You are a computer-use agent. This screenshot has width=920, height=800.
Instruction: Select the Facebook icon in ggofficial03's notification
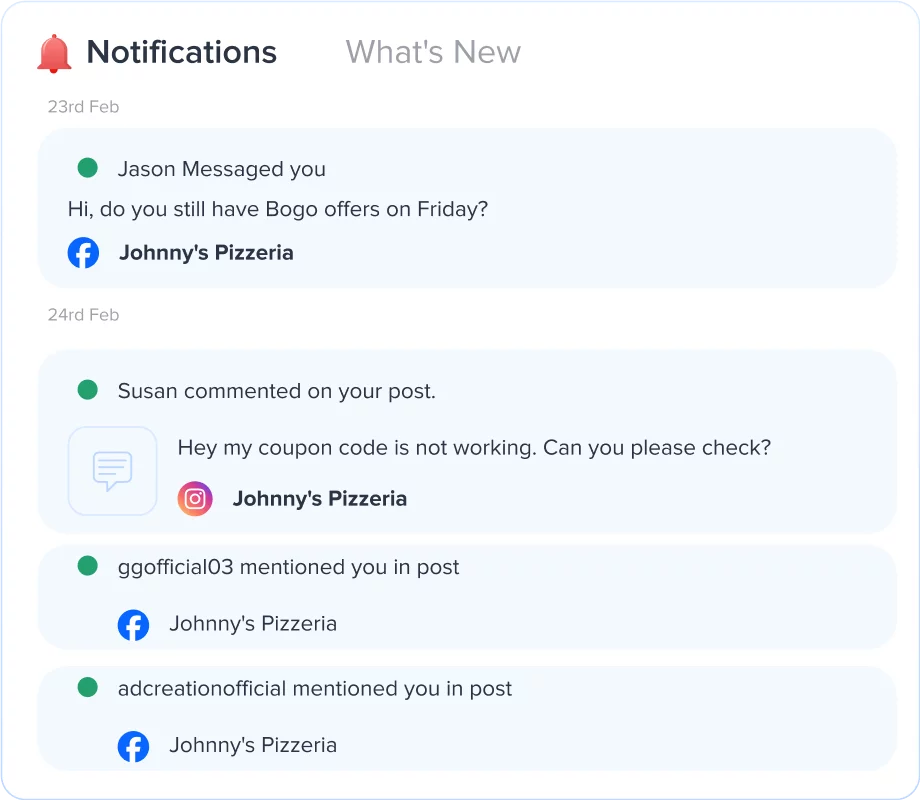[x=134, y=624]
